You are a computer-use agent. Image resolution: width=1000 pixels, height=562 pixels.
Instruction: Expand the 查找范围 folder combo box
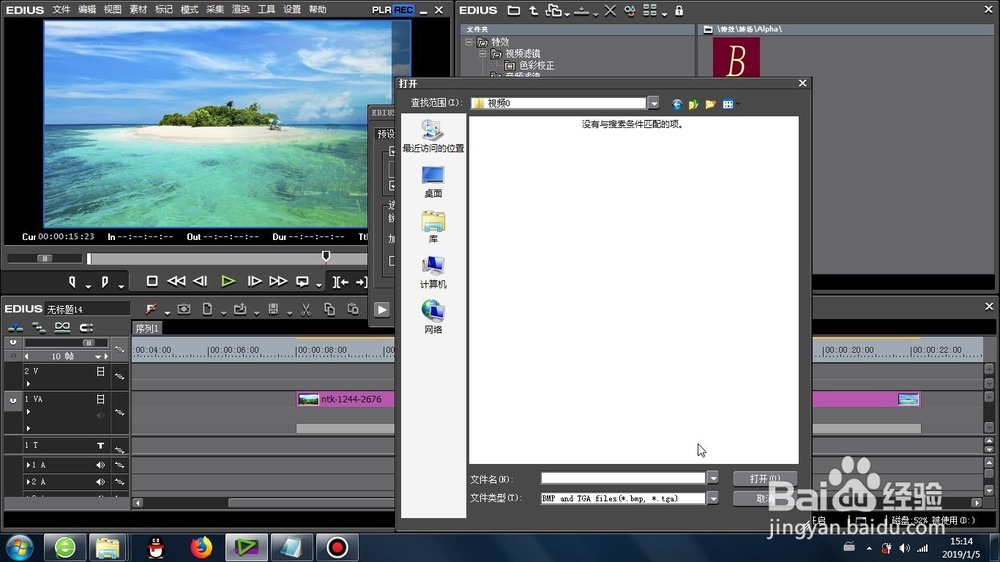coord(653,103)
